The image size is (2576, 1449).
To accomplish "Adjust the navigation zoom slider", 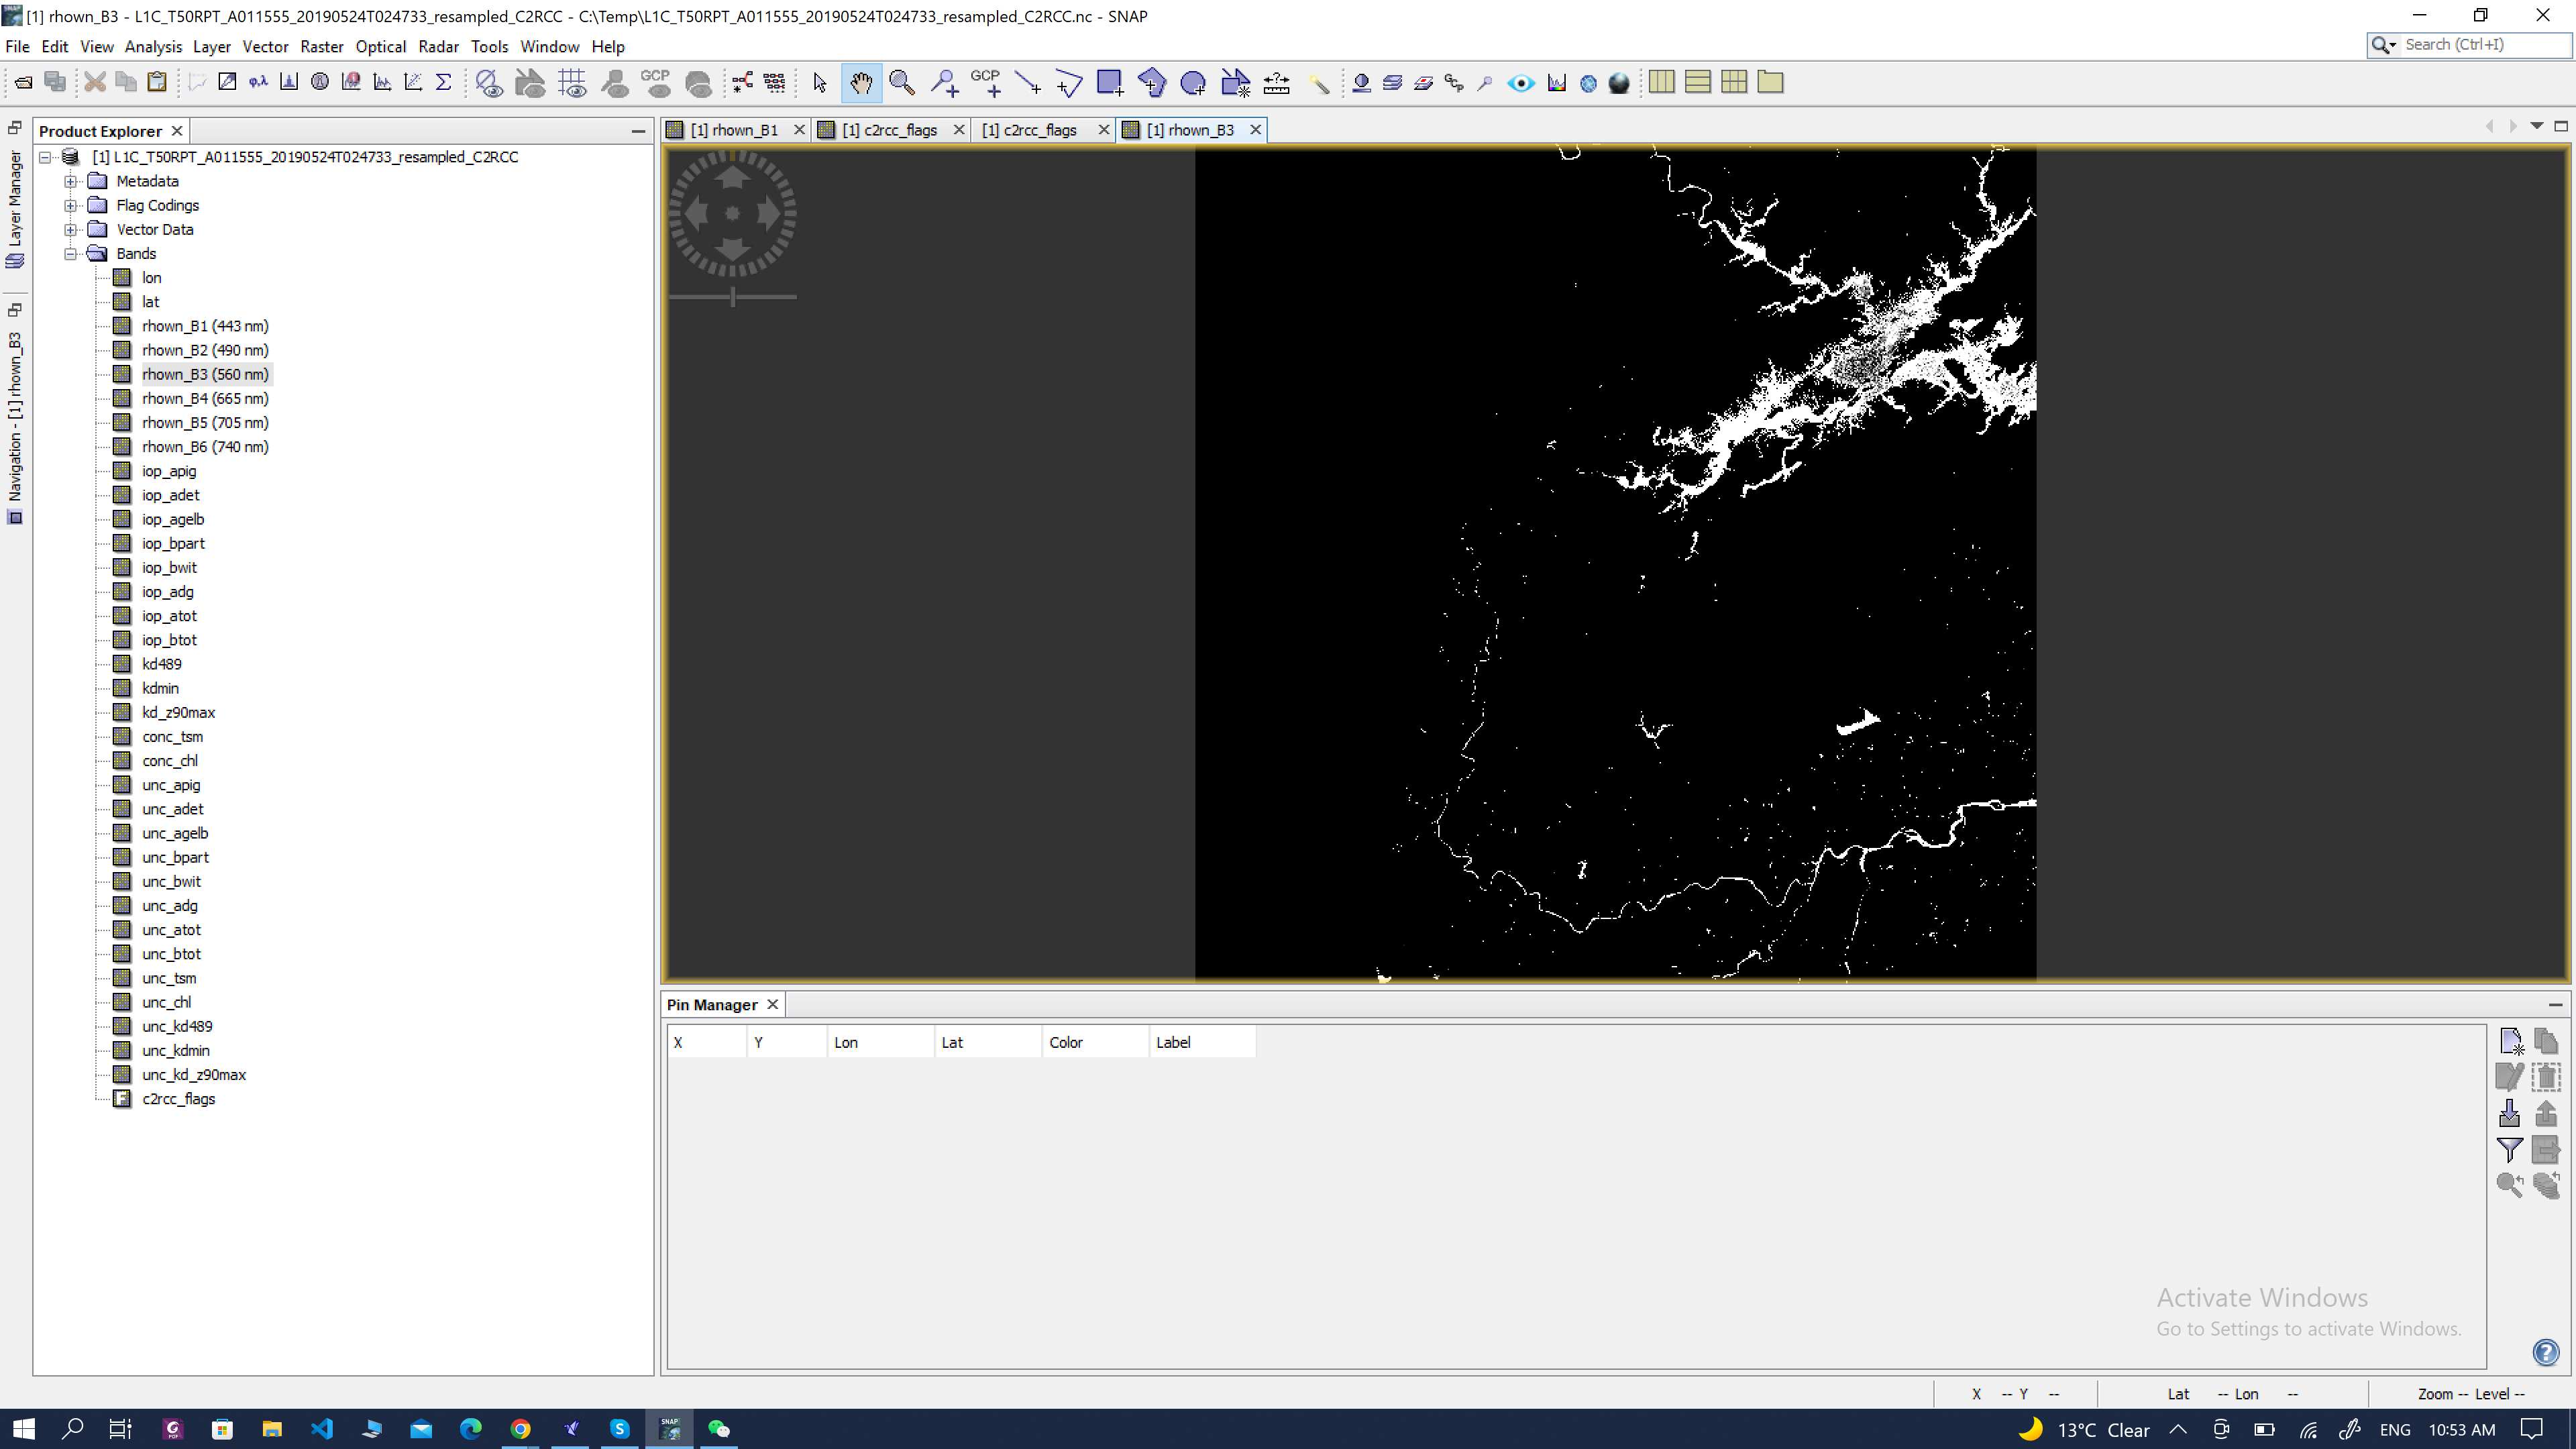I will tap(733, 297).
